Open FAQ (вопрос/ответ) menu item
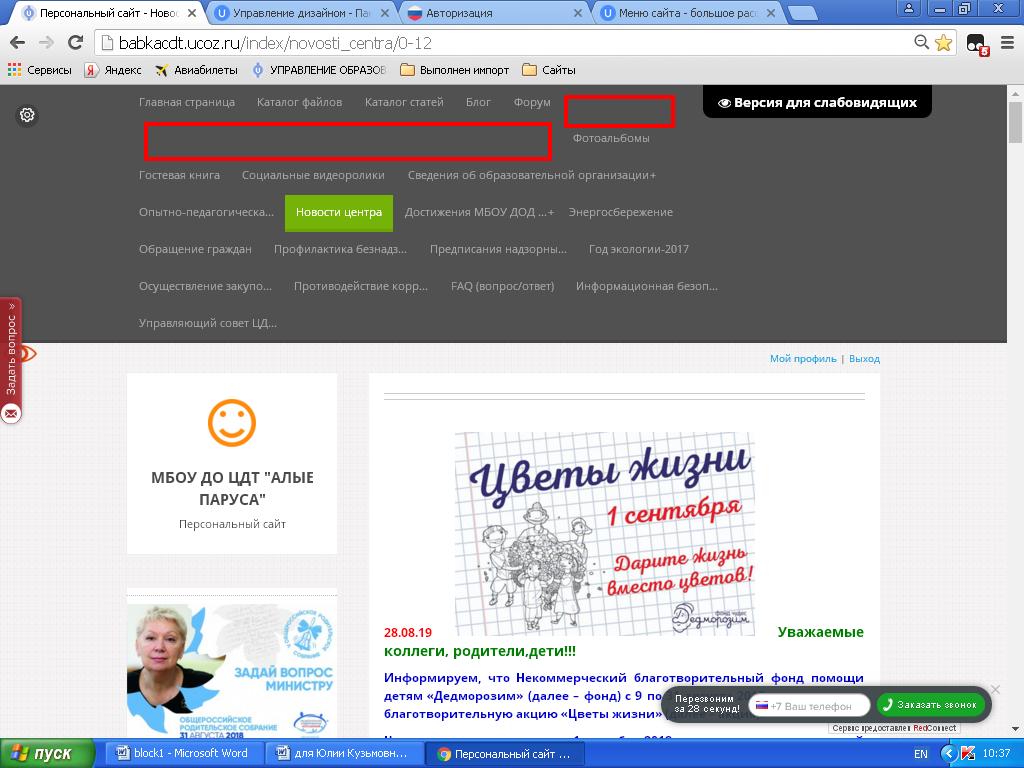The width and height of the screenshot is (1024, 768). [x=502, y=286]
